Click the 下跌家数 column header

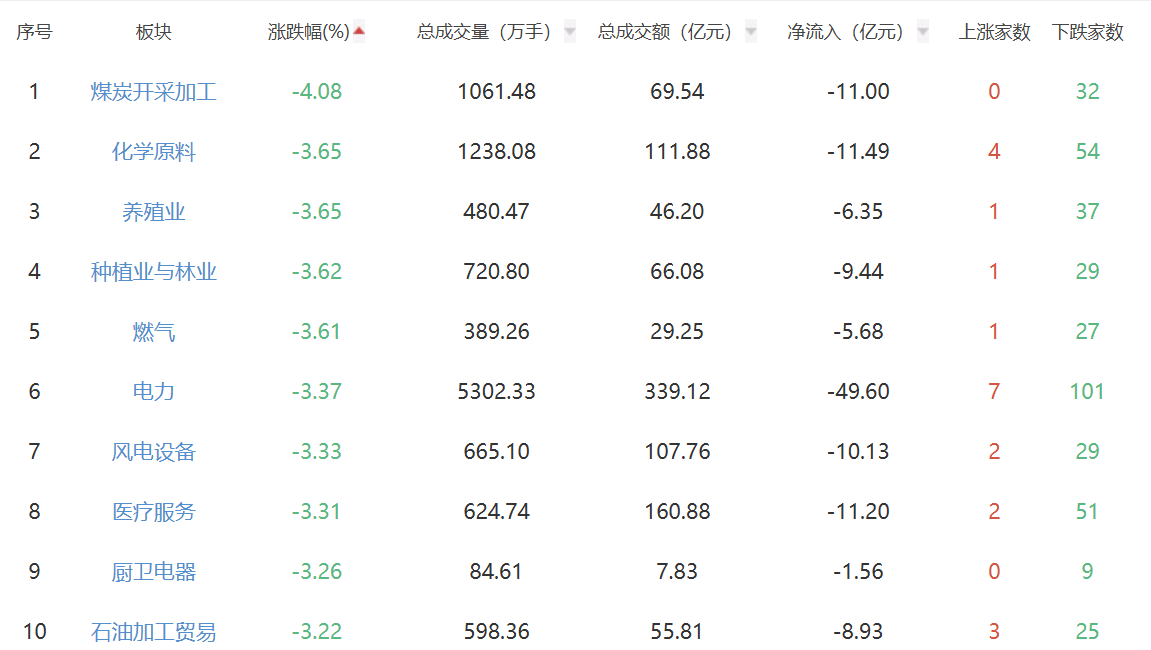[1087, 32]
